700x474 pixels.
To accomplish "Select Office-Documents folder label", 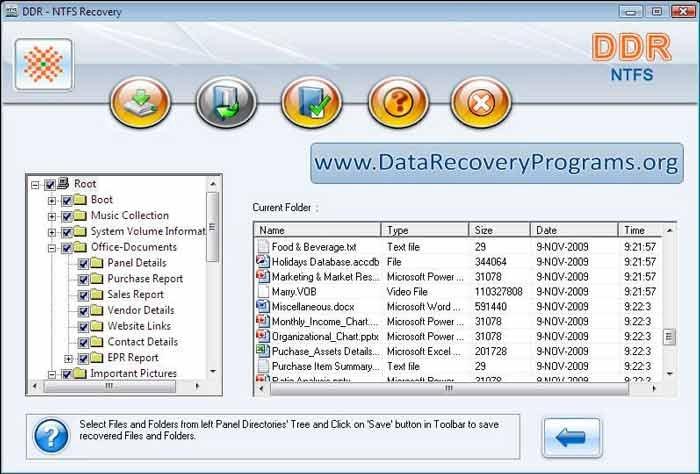I will click(x=134, y=247).
